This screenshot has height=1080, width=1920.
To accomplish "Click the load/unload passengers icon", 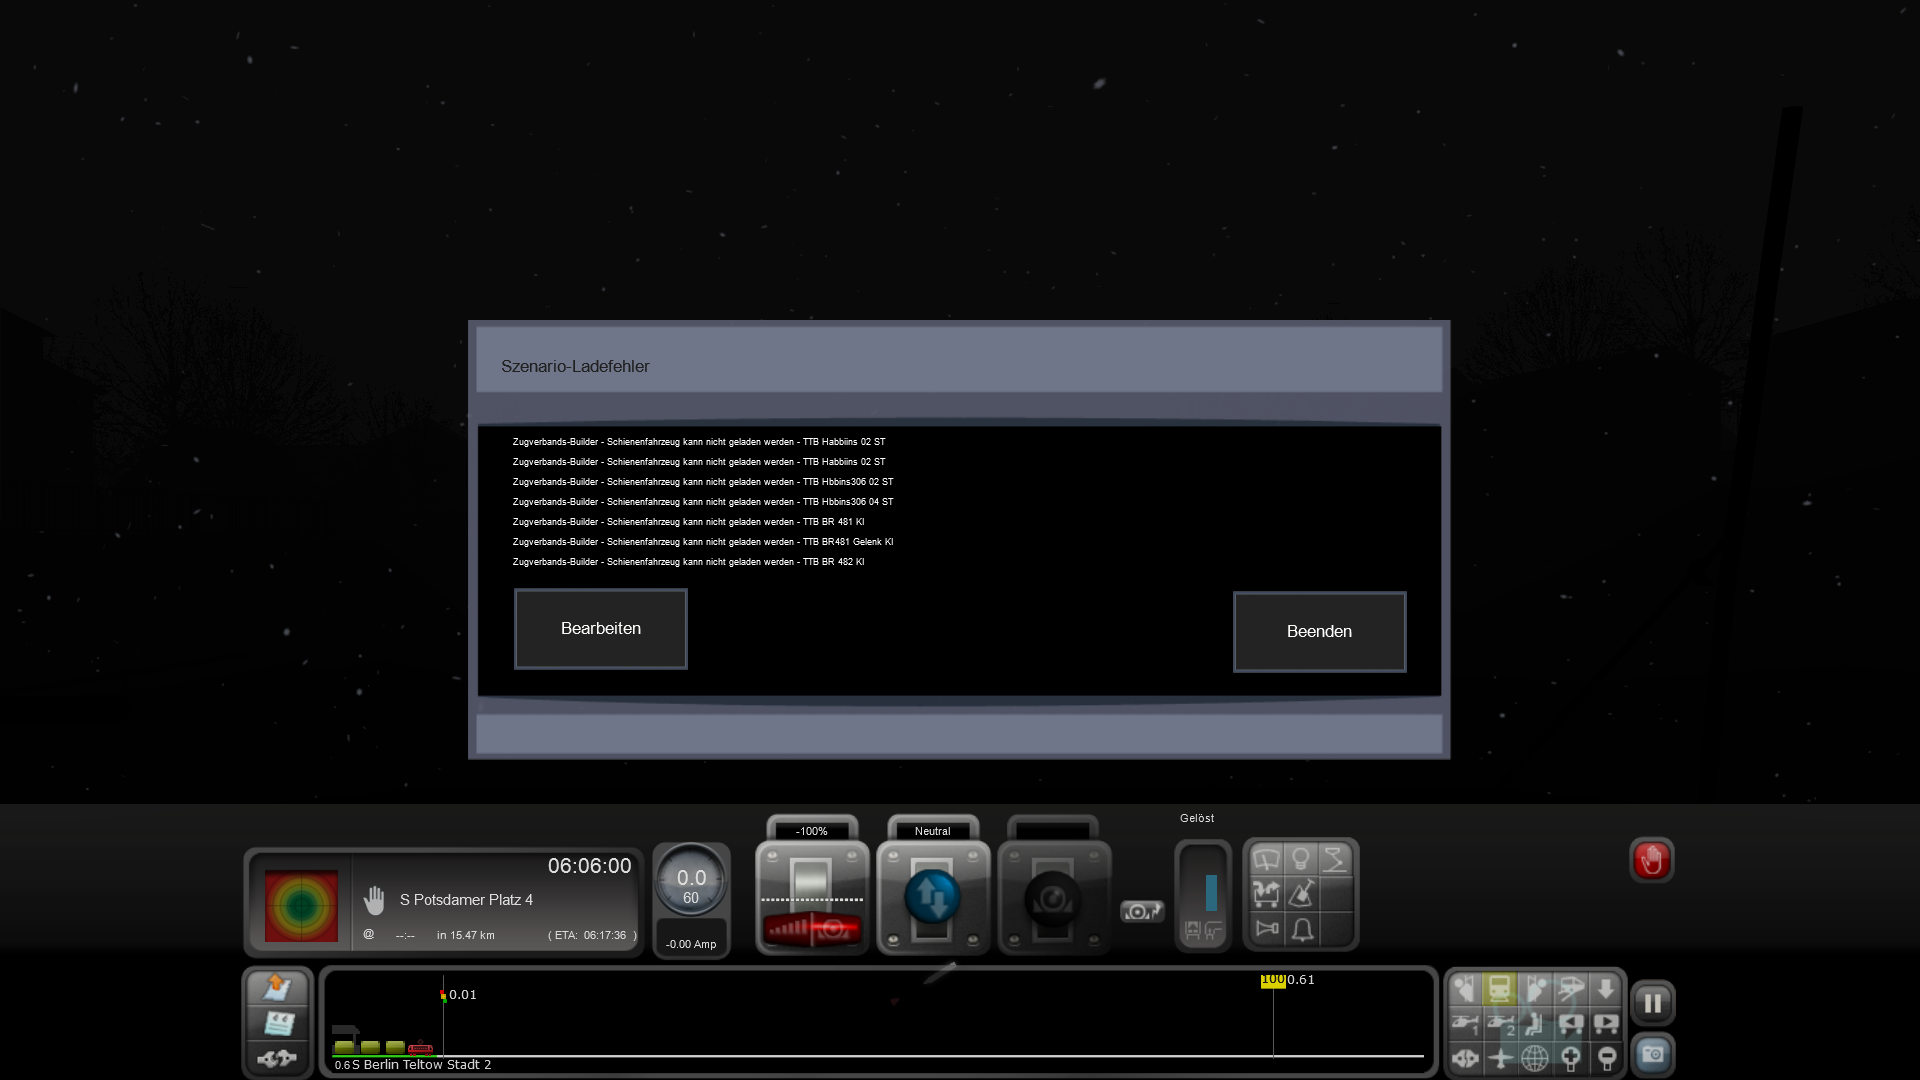I will point(1266,894).
